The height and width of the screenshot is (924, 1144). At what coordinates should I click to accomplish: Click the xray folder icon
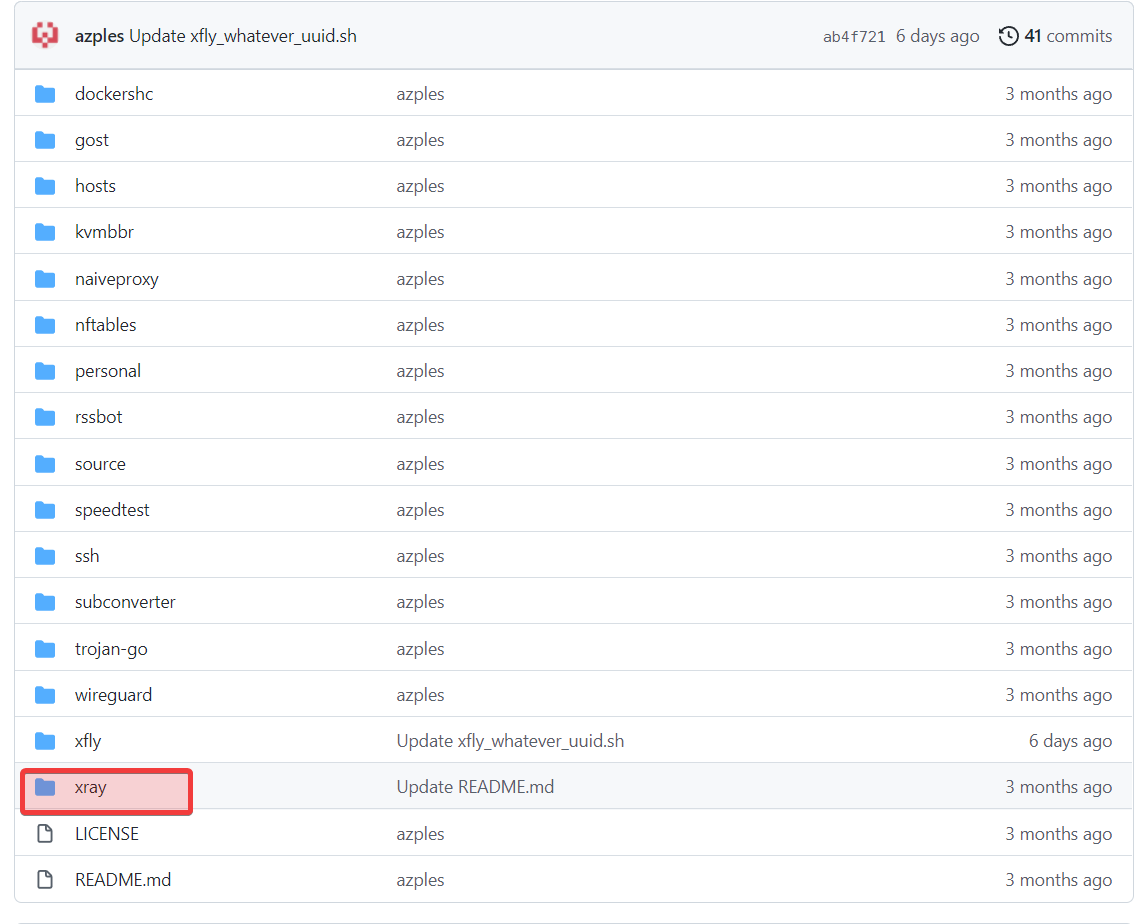[x=45, y=787]
